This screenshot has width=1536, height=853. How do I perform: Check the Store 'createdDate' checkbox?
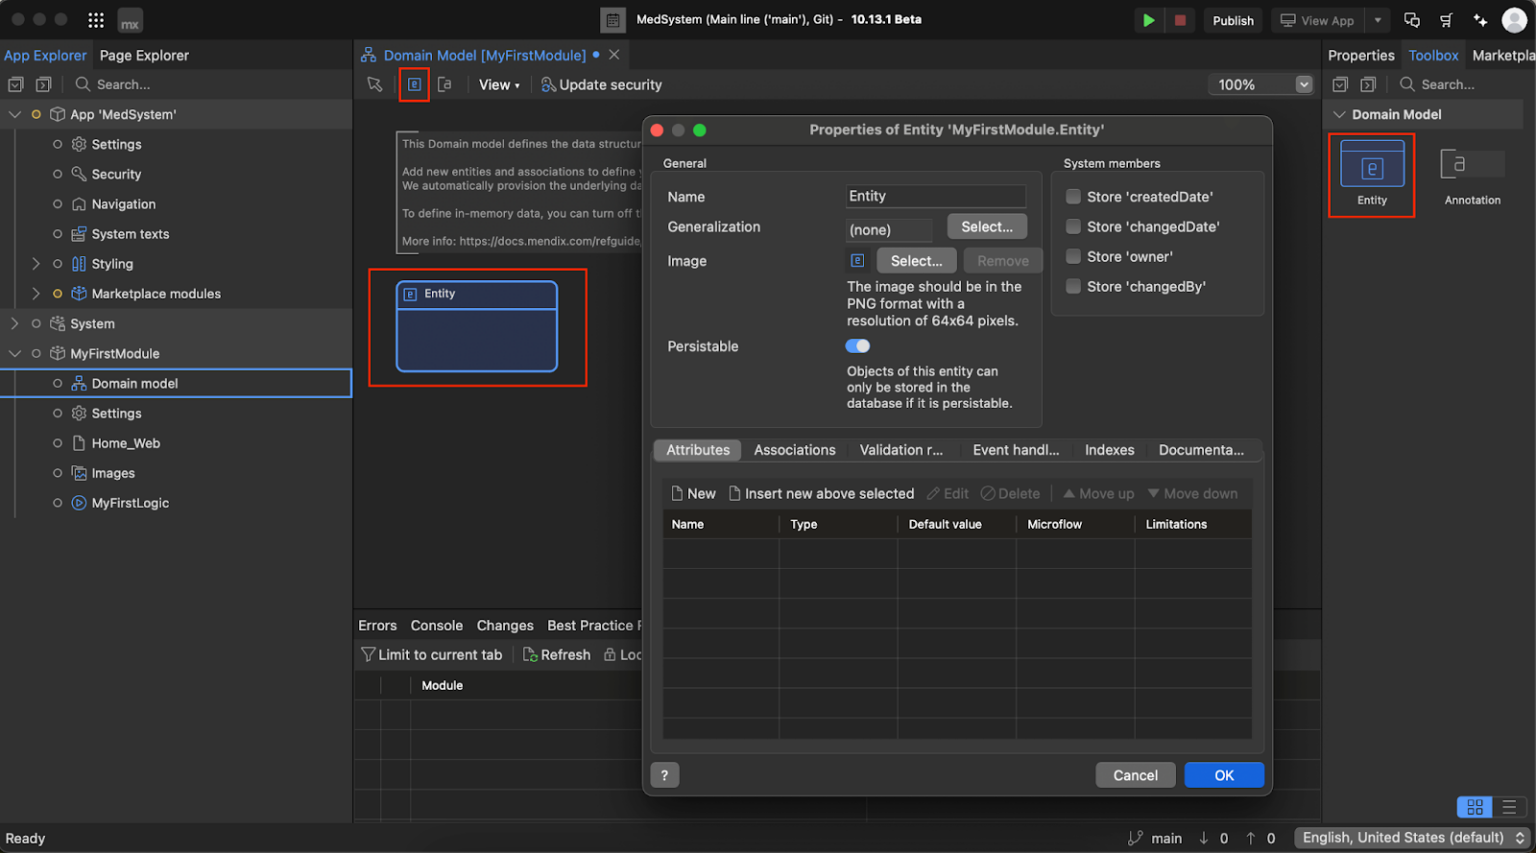click(1072, 197)
